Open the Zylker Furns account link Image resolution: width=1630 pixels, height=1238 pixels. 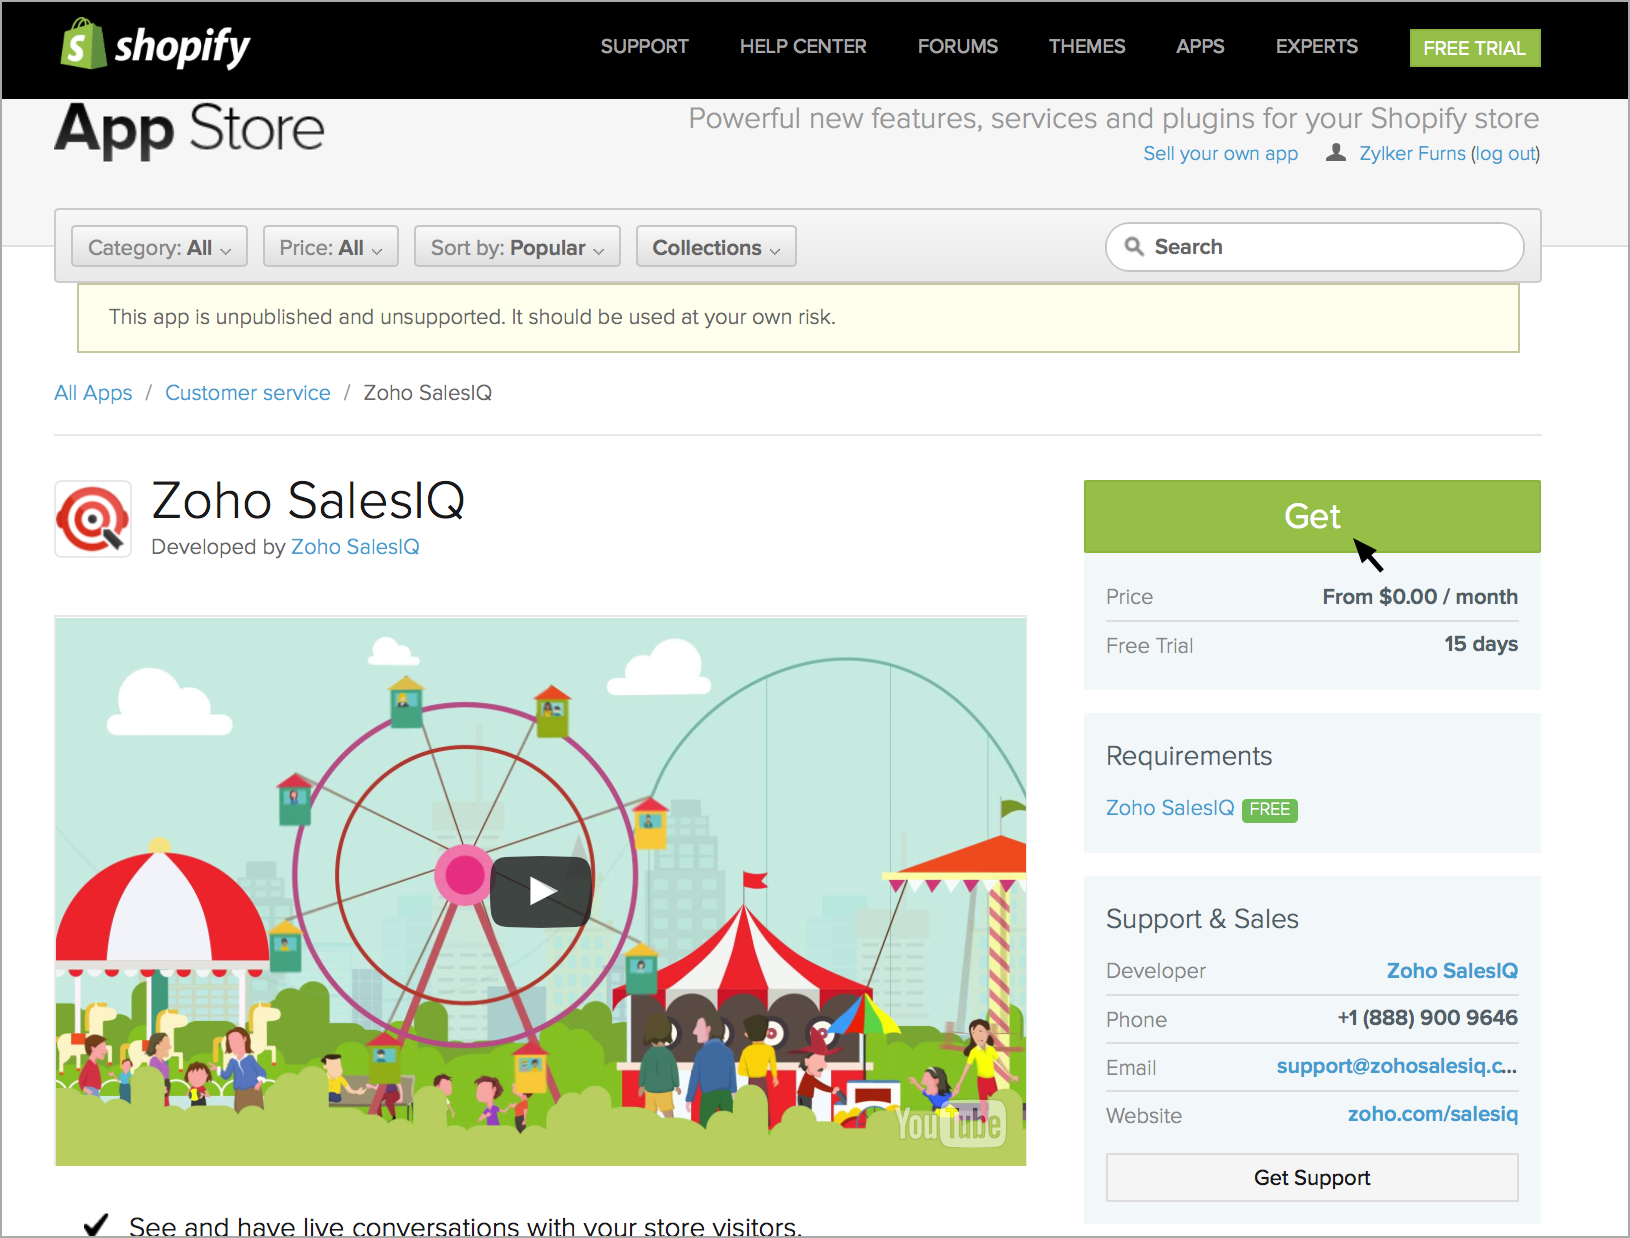[x=1412, y=154]
